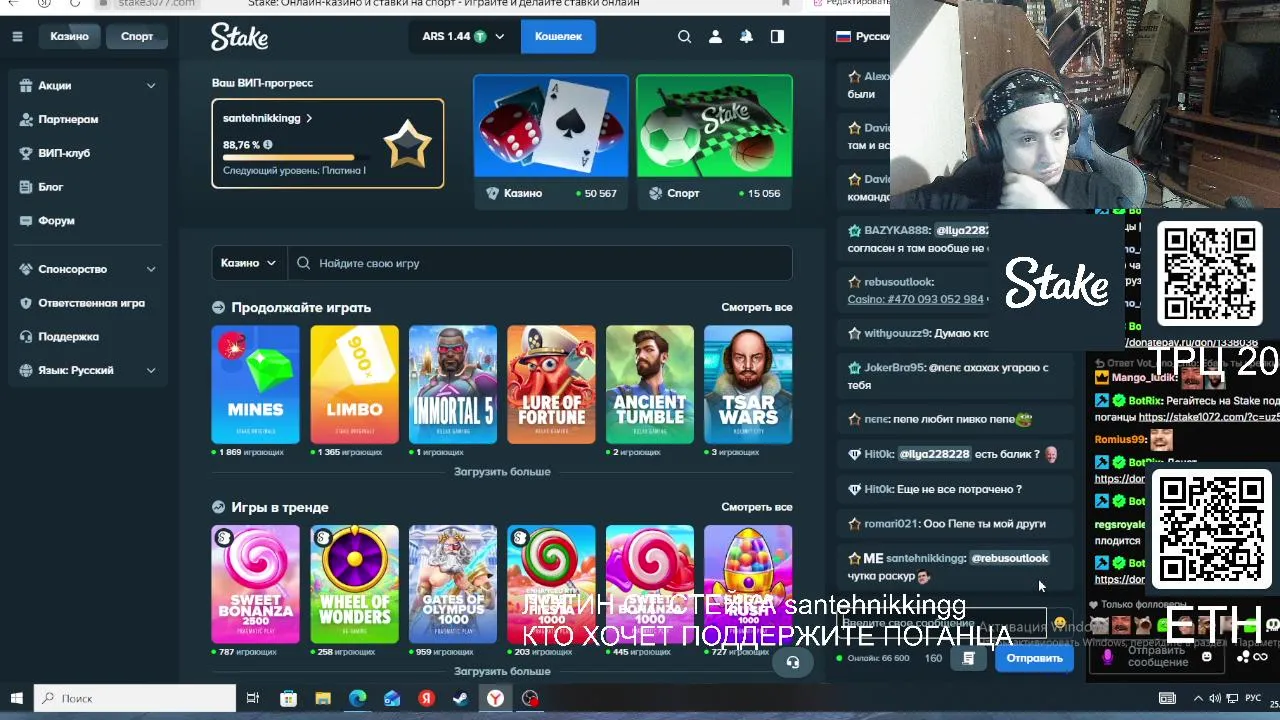Click the chat message input field
The image size is (1280, 720).
coord(942,623)
